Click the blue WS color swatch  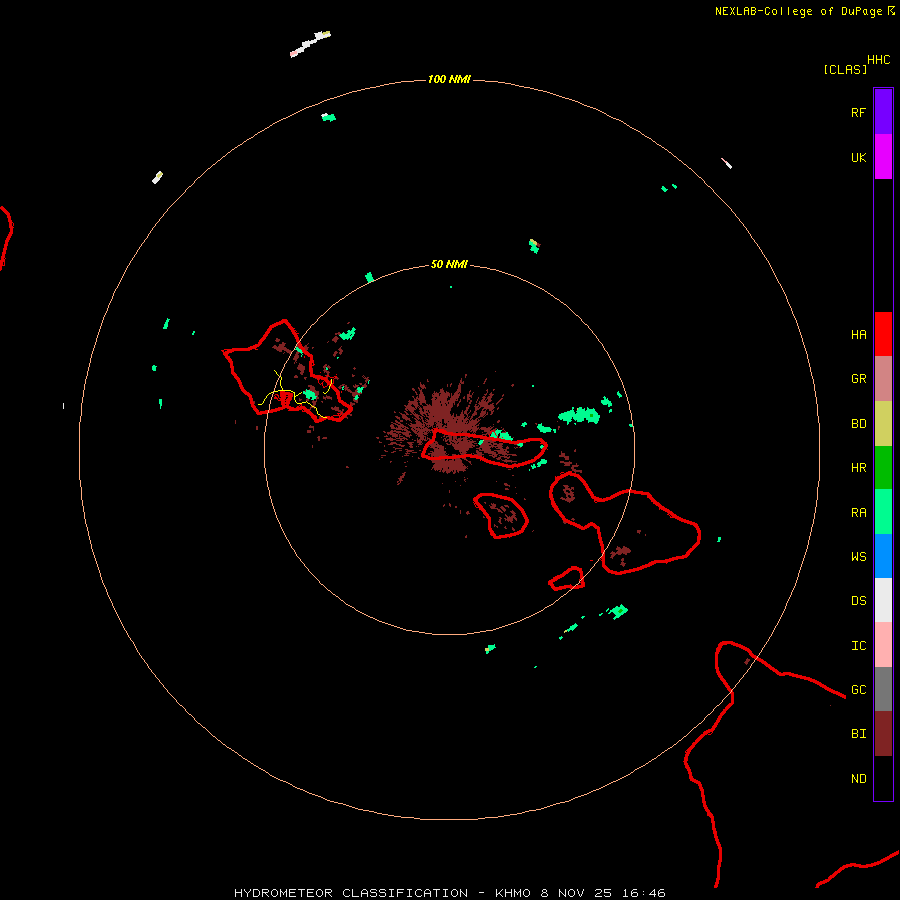pyautogui.click(x=883, y=556)
